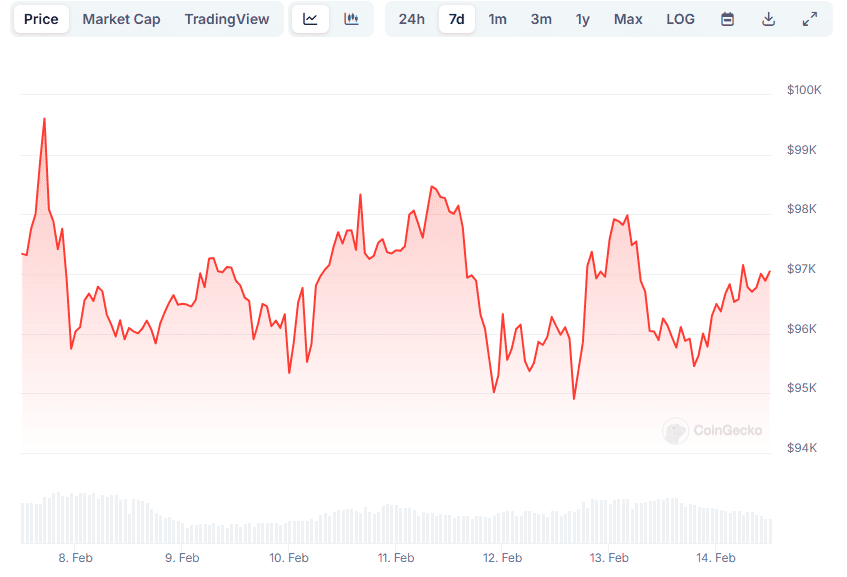
Task: Click the 14. Feb axis label
Action: [715, 558]
